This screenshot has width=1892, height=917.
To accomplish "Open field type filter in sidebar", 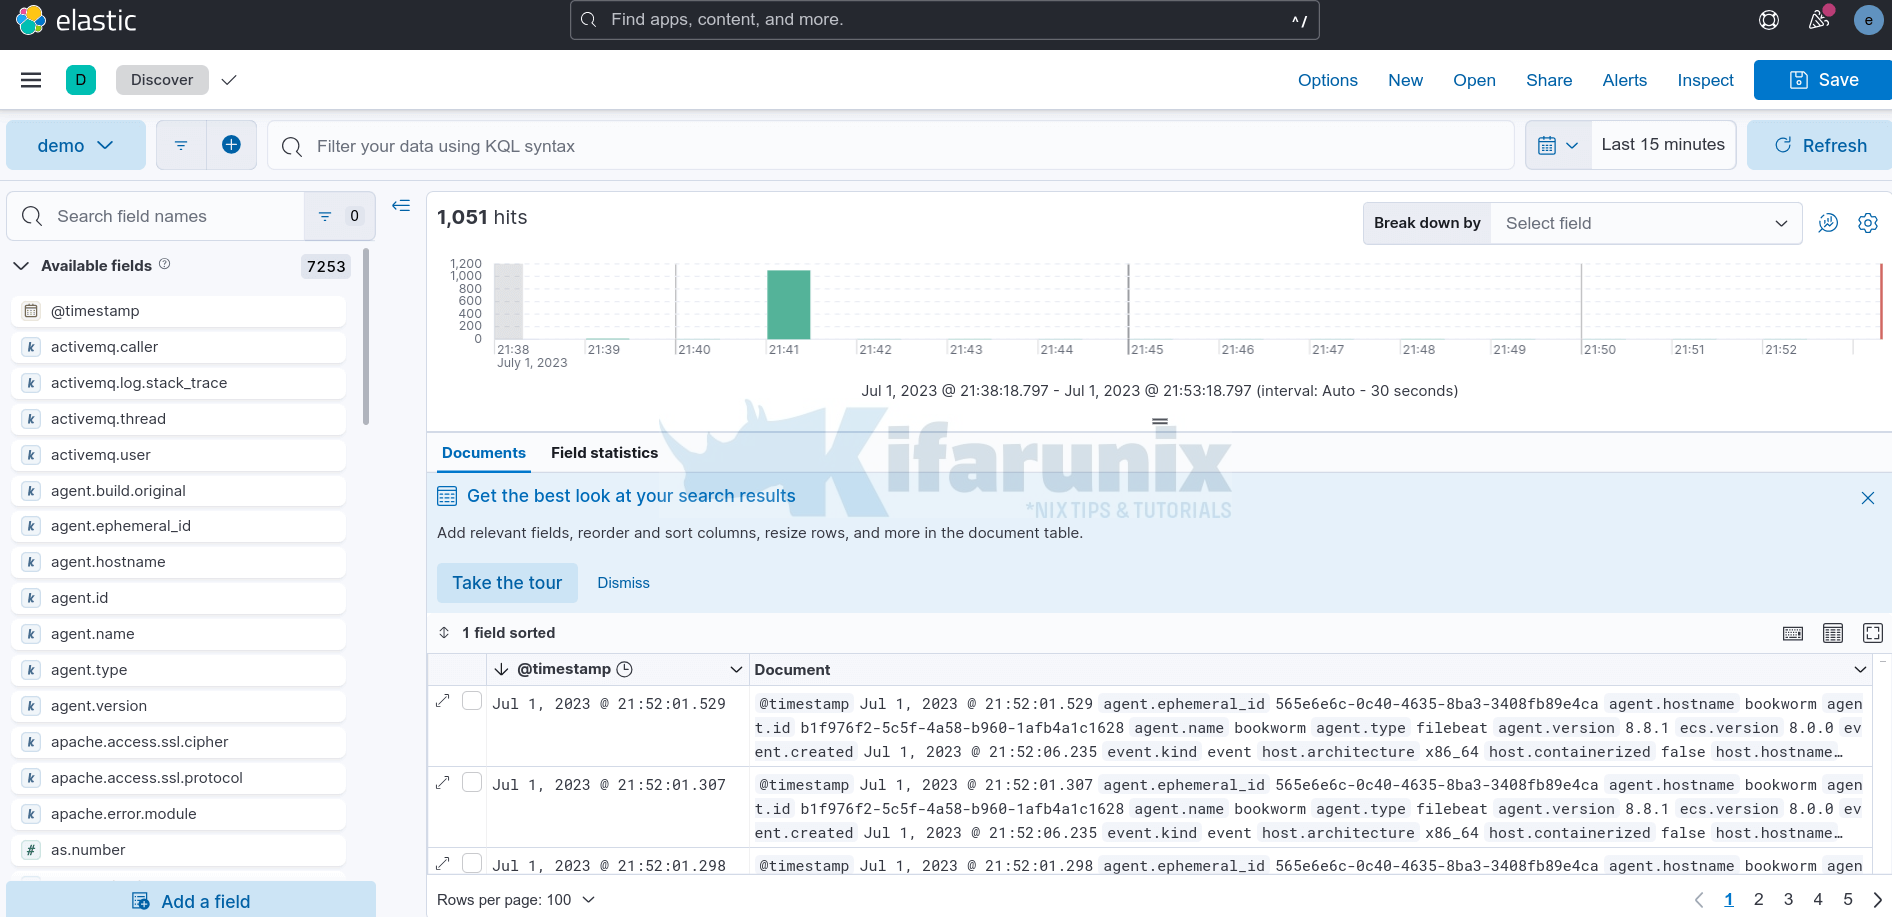I will 339,216.
